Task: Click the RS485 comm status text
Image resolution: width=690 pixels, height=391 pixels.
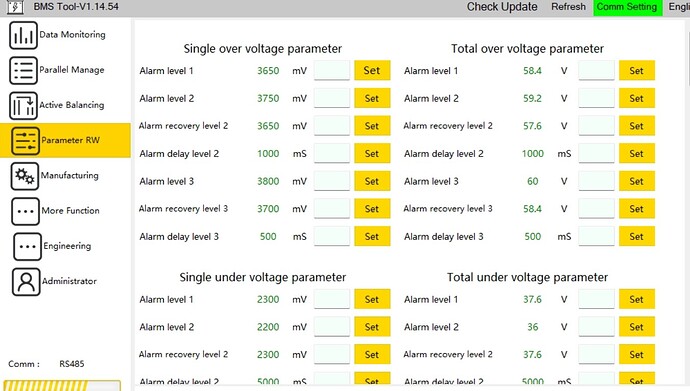Action: 72,364
